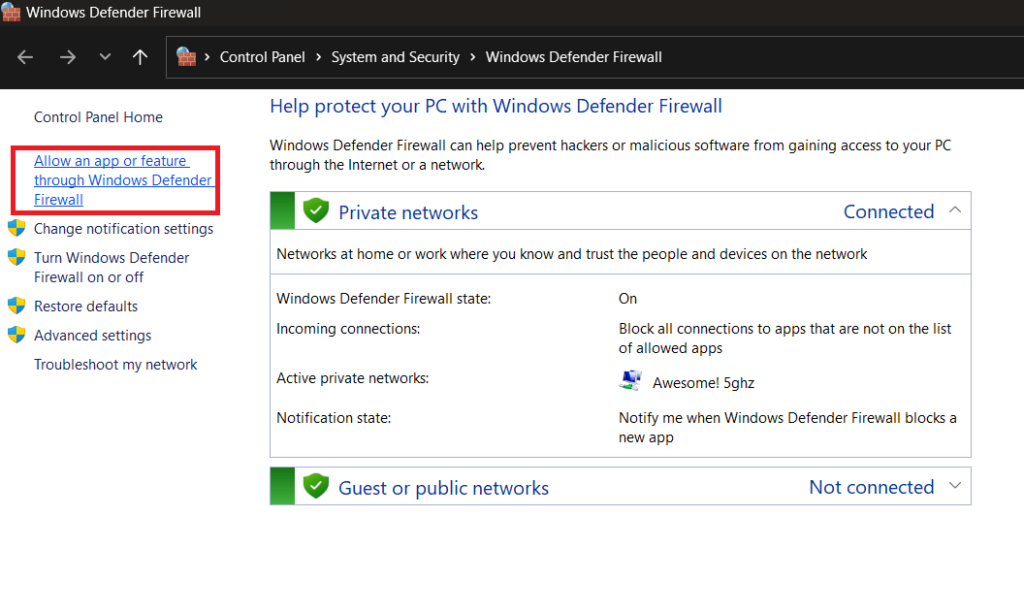Click the green shield beside Guest or public networks
This screenshot has height=613, width=1024.
point(316,487)
